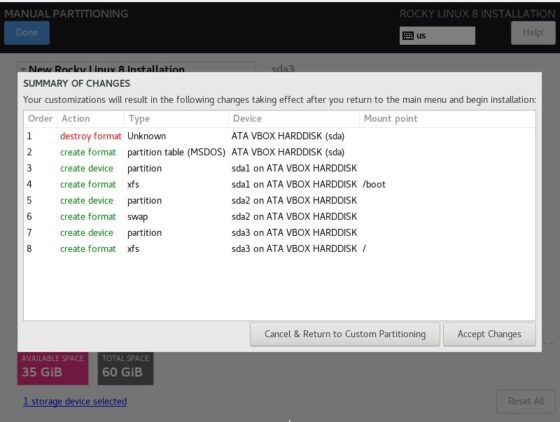This screenshot has height=422, width=560.
Task: Click sda2 on ATA VBOX HARDDISK in row 5
Action: click(x=294, y=201)
